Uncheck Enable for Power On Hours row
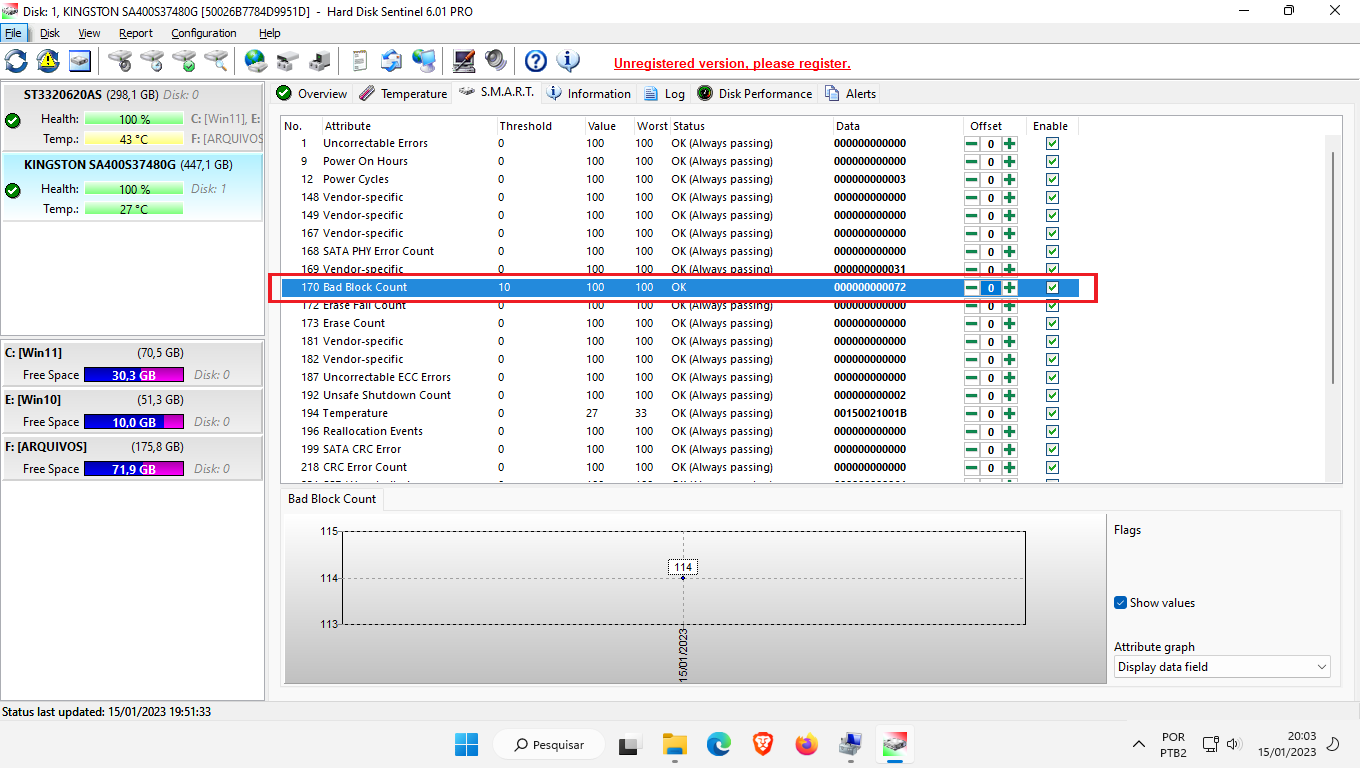This screenshot has width=1360, height=771. point(1052,162)
